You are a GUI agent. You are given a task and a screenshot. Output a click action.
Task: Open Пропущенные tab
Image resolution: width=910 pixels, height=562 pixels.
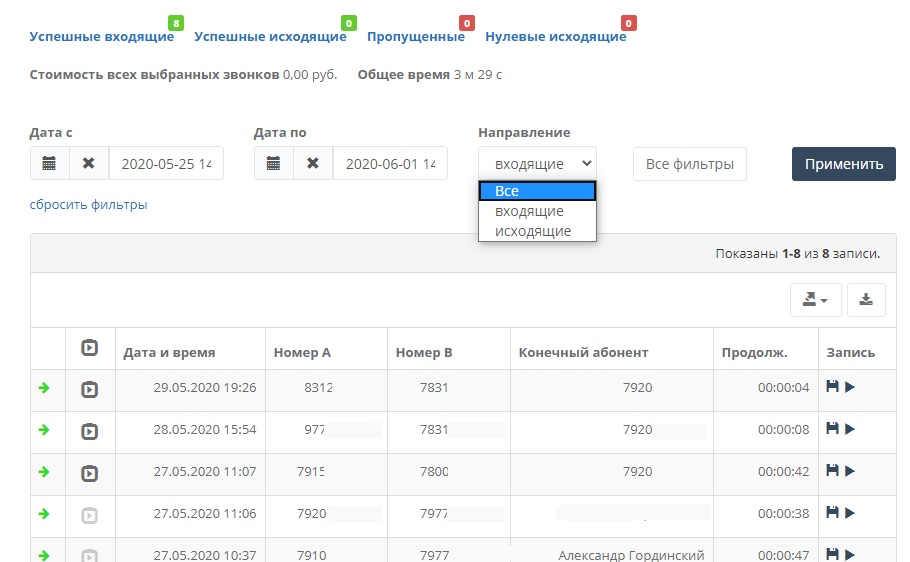click(416, 37)
